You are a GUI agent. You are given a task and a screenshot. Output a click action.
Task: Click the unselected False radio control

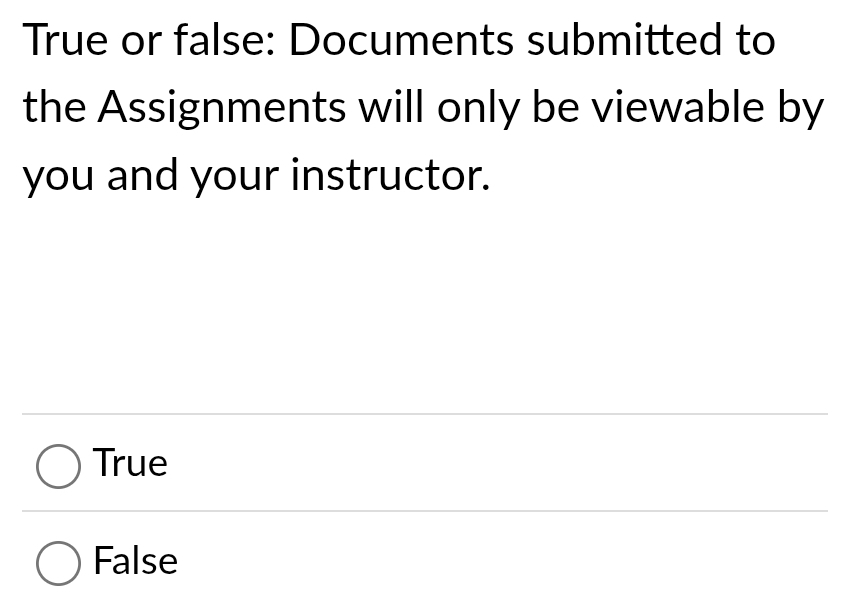[58, 562]
